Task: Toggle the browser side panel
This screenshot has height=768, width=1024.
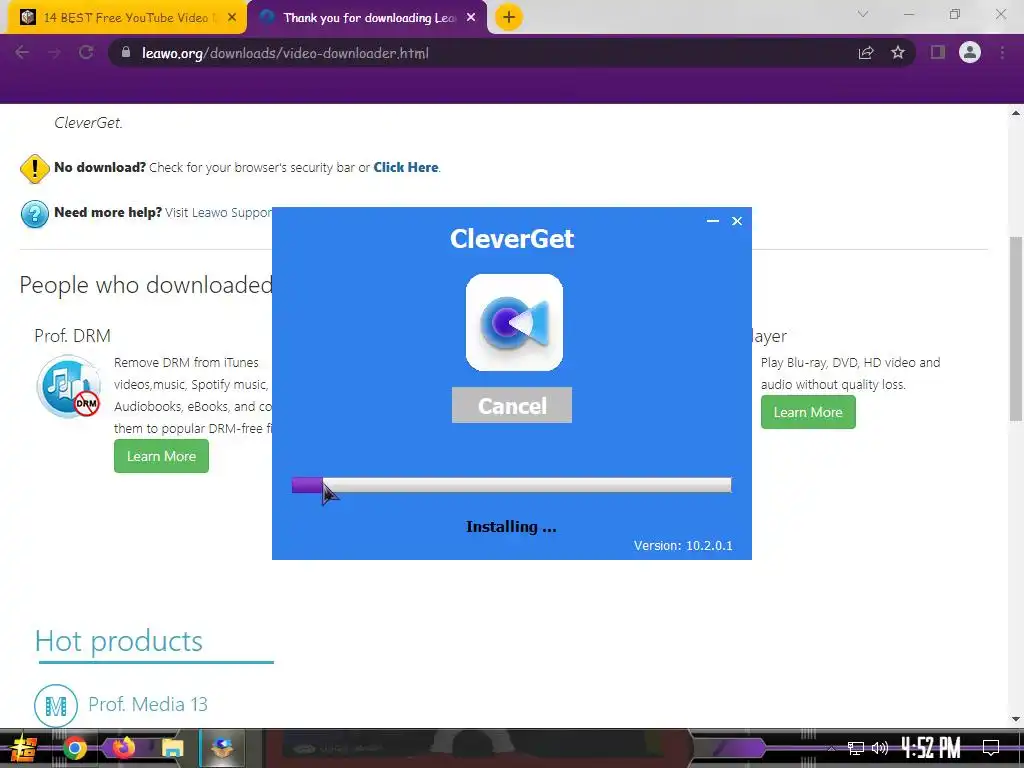Action: (x=938, y=52)
